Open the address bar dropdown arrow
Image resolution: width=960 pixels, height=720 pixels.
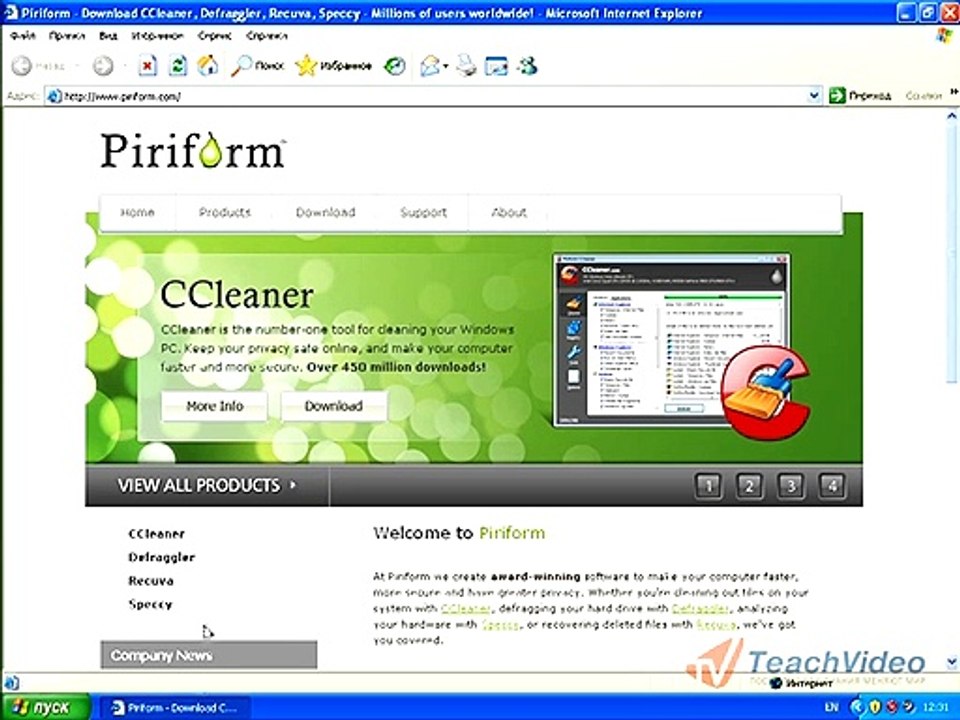814,96
